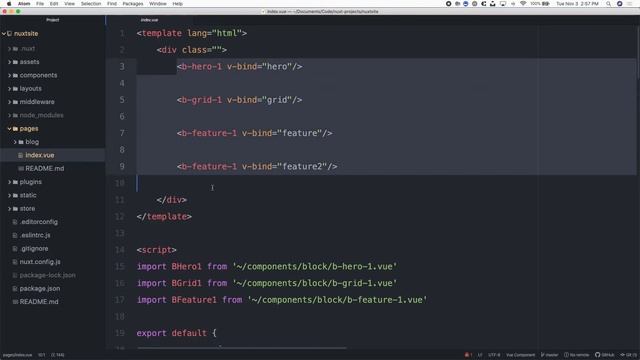Open the View menu
This screenshot has height=360, width=640.
69,4
